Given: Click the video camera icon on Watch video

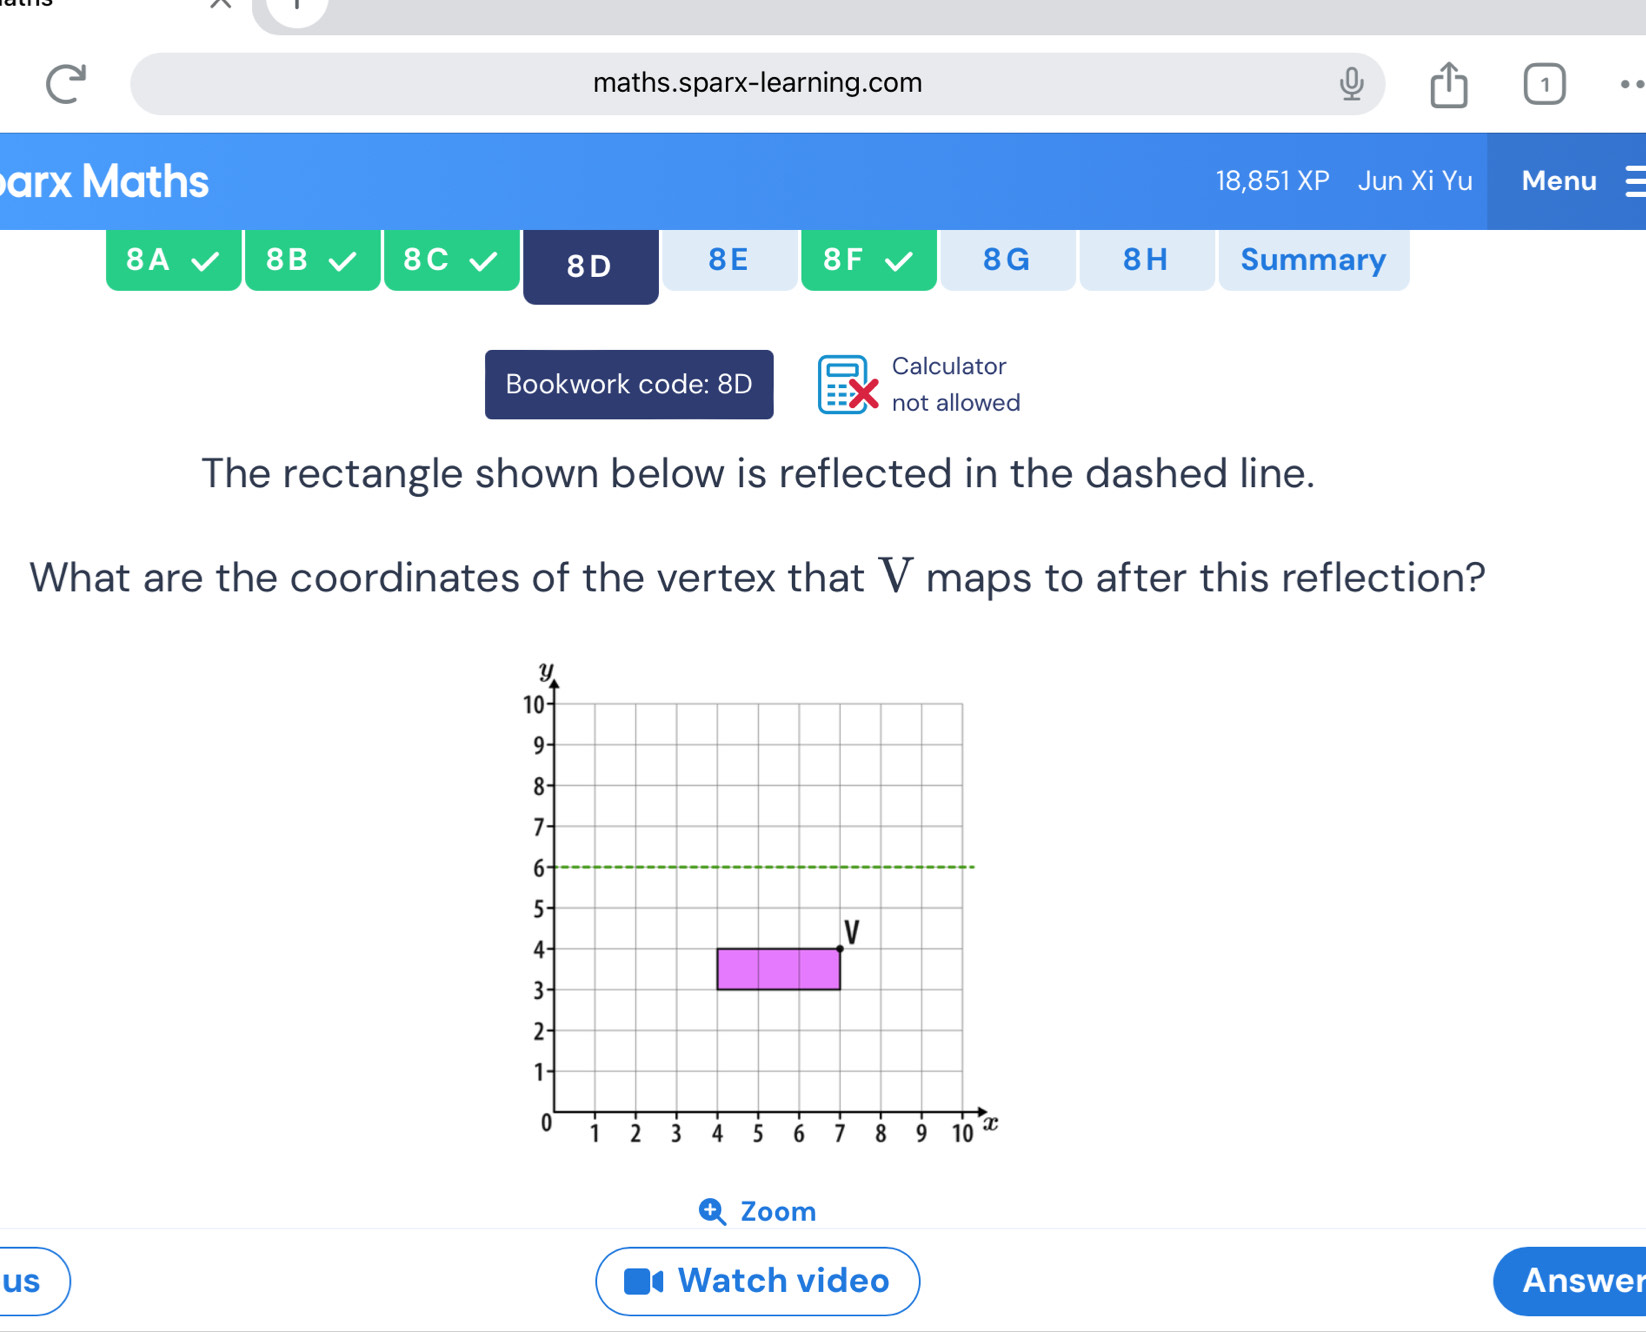Looking at the screenshot, I should [x=643, y=1281].
